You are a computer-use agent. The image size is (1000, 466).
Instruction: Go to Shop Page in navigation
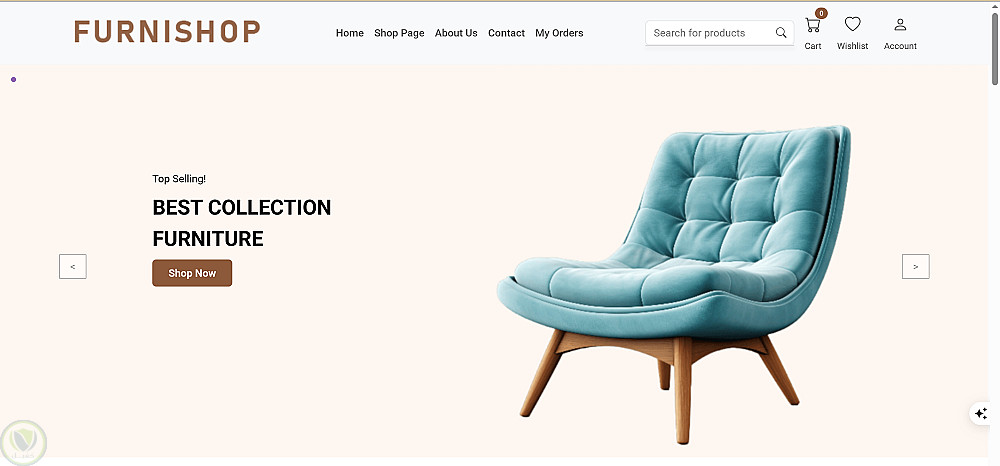[399, 33]
